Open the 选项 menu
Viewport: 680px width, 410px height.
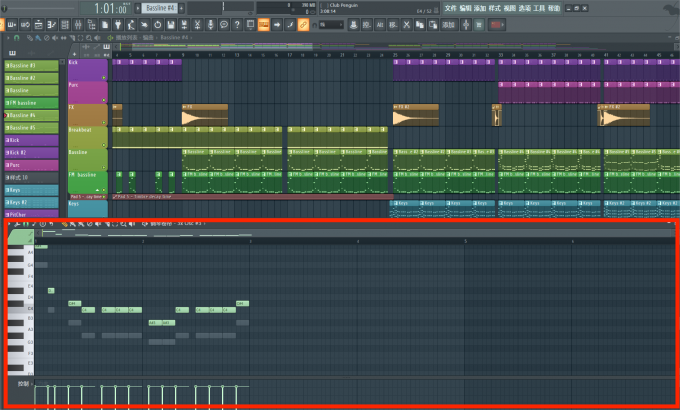coord(524,8)
